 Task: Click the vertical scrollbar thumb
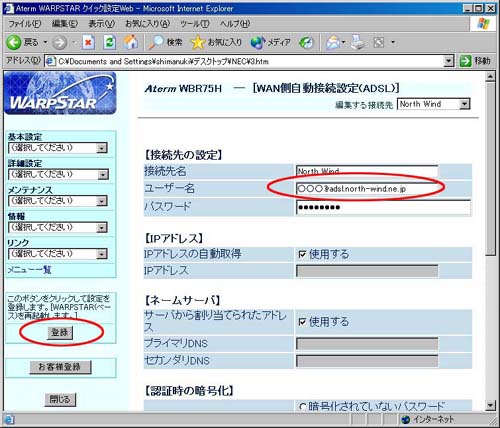click(490, 169)
